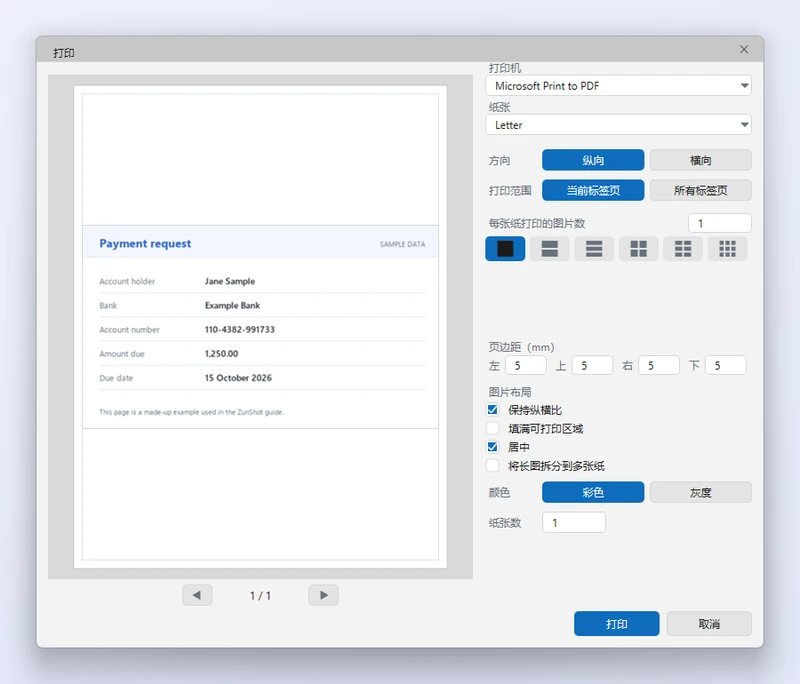Switch orientation to 横向
800x684 pixels.
click(x=701, y=160)
